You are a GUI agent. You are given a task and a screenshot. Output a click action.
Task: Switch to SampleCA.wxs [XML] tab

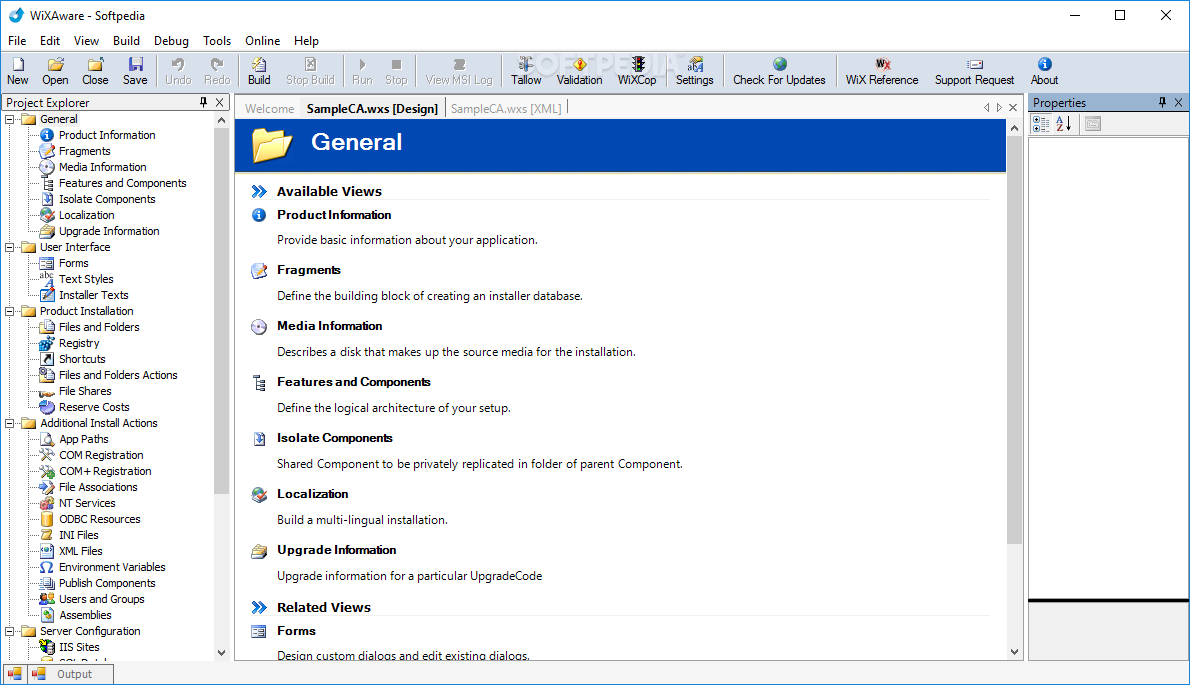click(506, 108)
